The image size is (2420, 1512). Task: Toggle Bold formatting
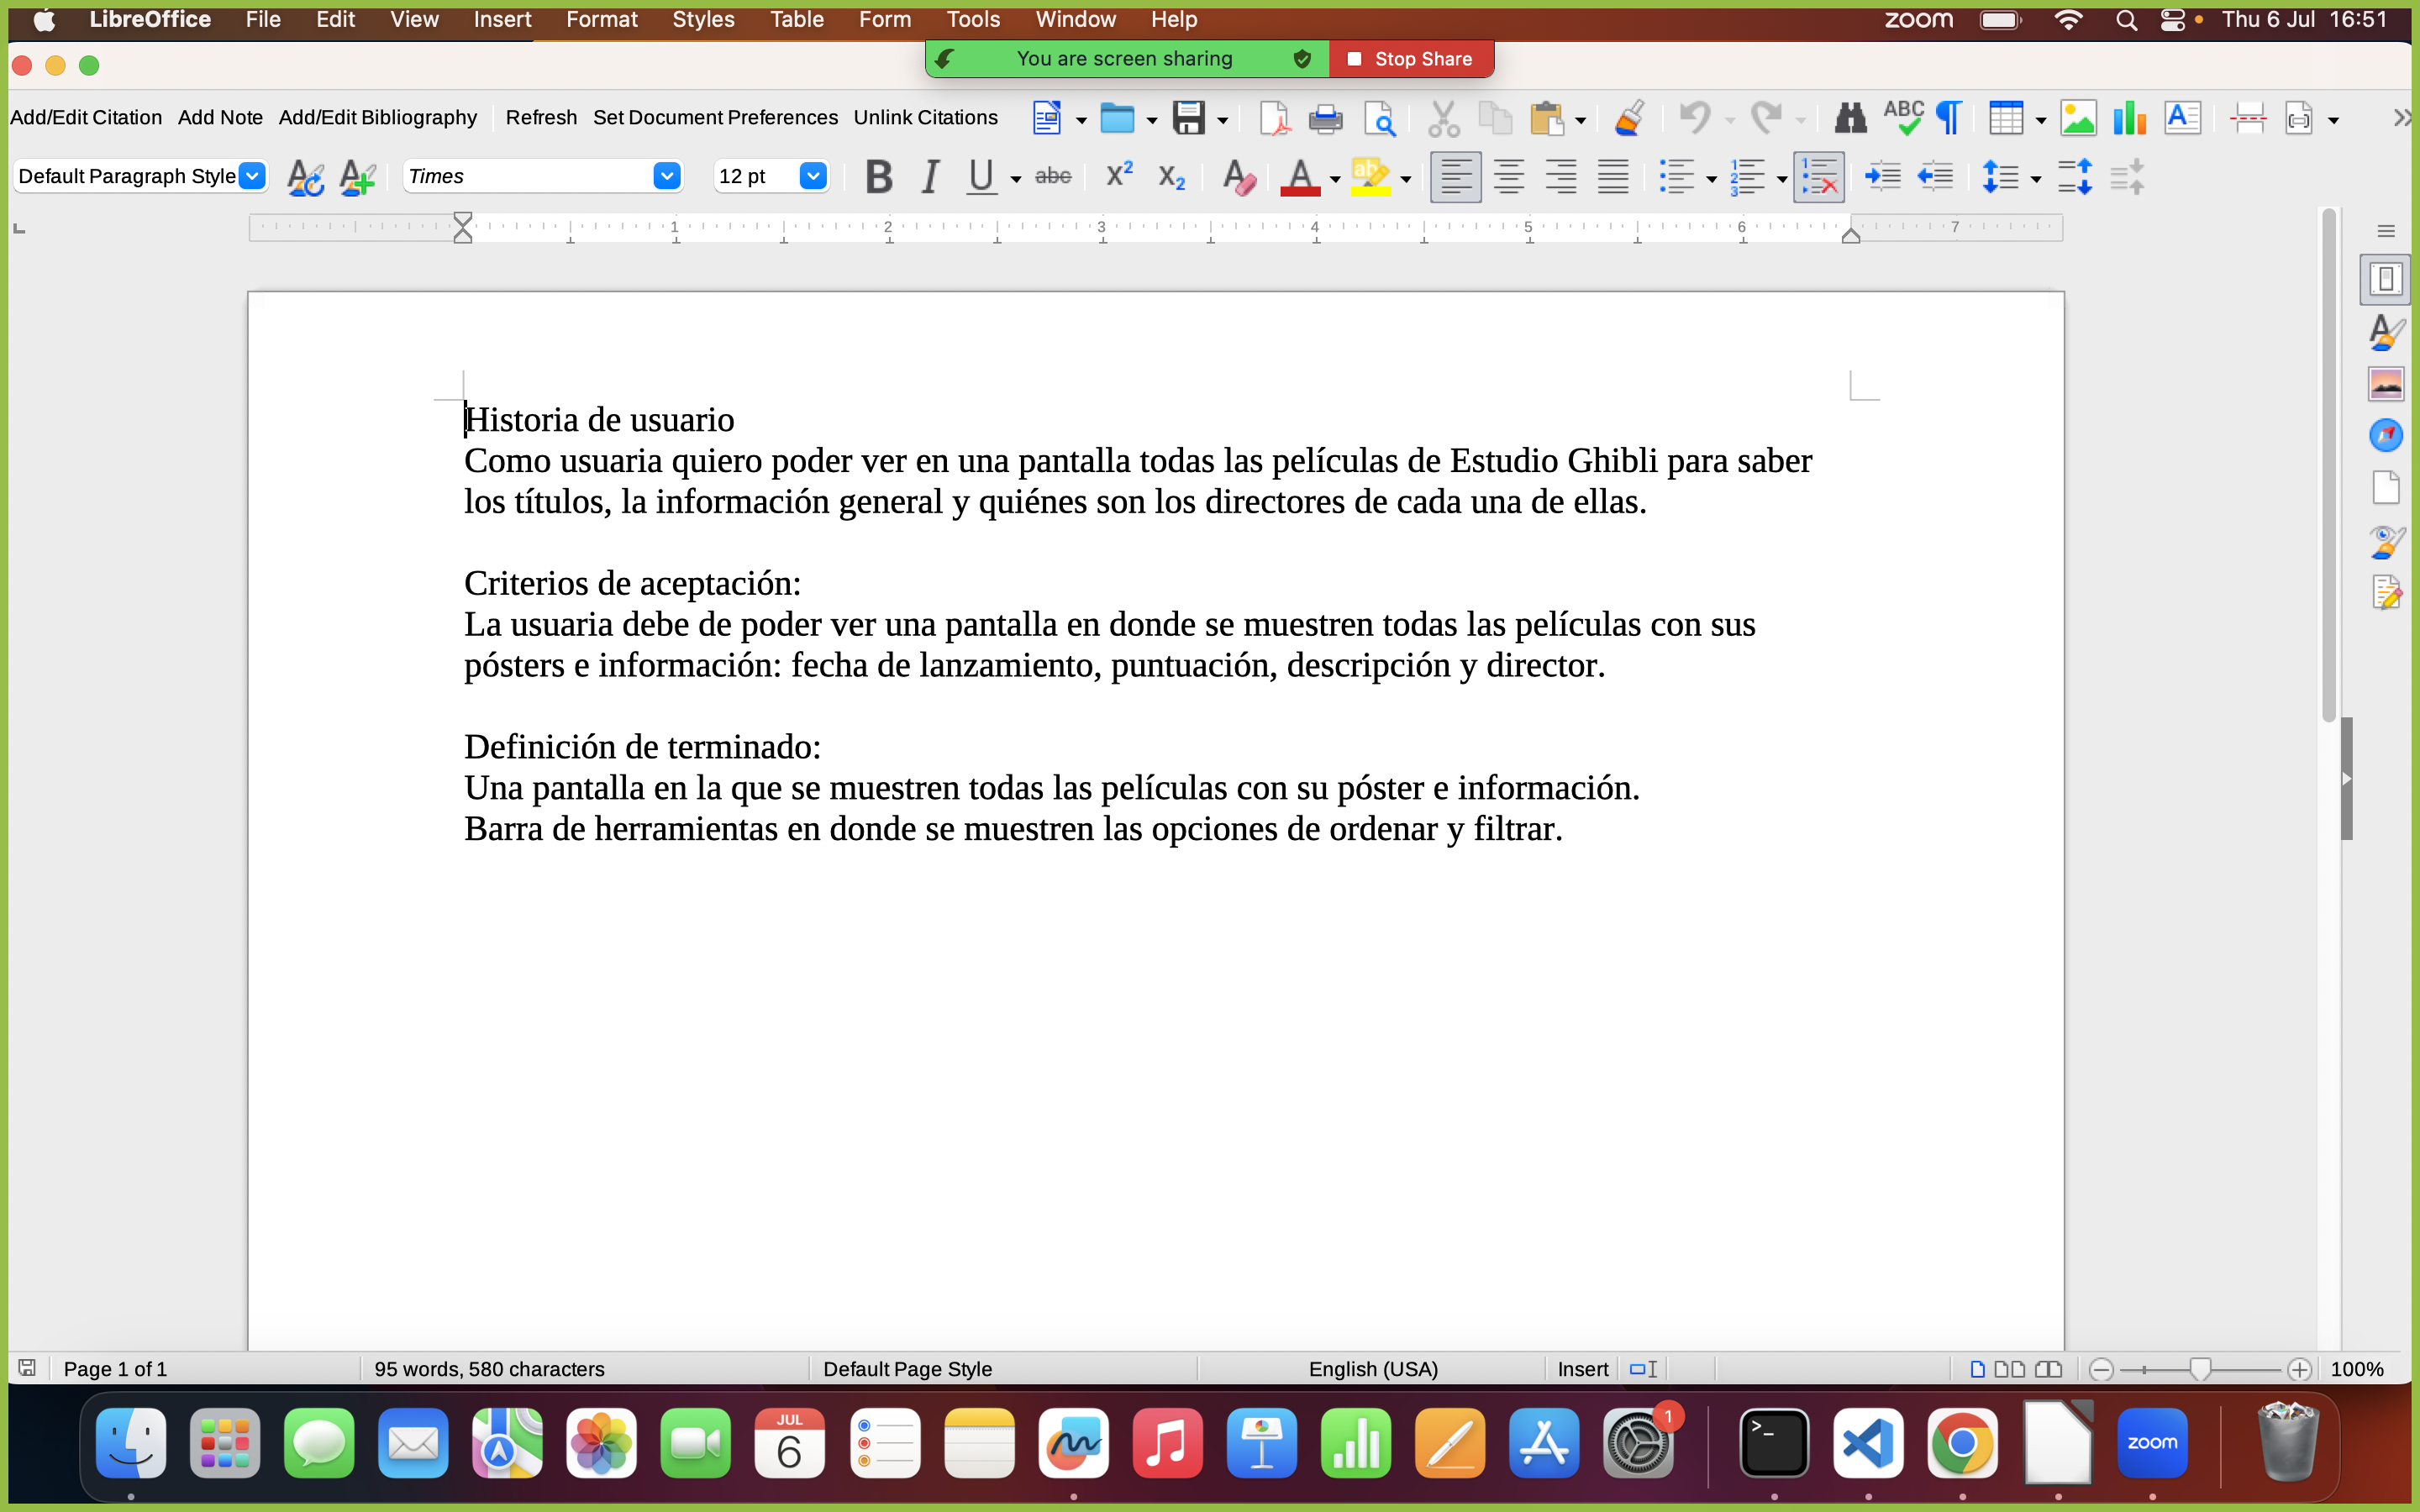(878, 177)
